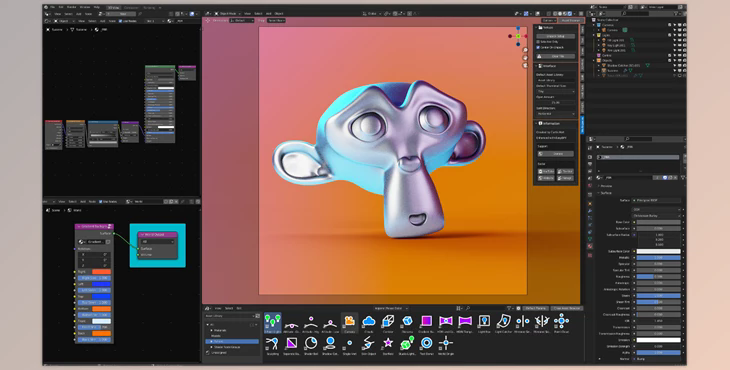Click the zoom magnifier icon in viewport

coord(525,50)
